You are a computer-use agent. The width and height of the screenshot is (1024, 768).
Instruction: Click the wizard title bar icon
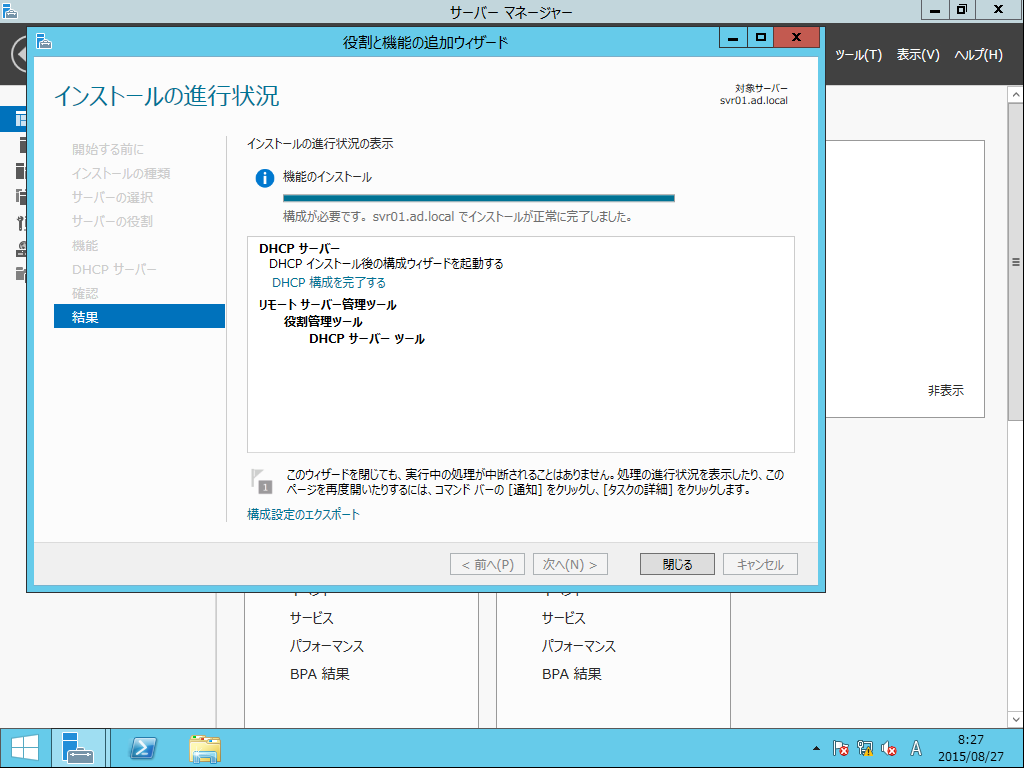[x=44, y=41]
